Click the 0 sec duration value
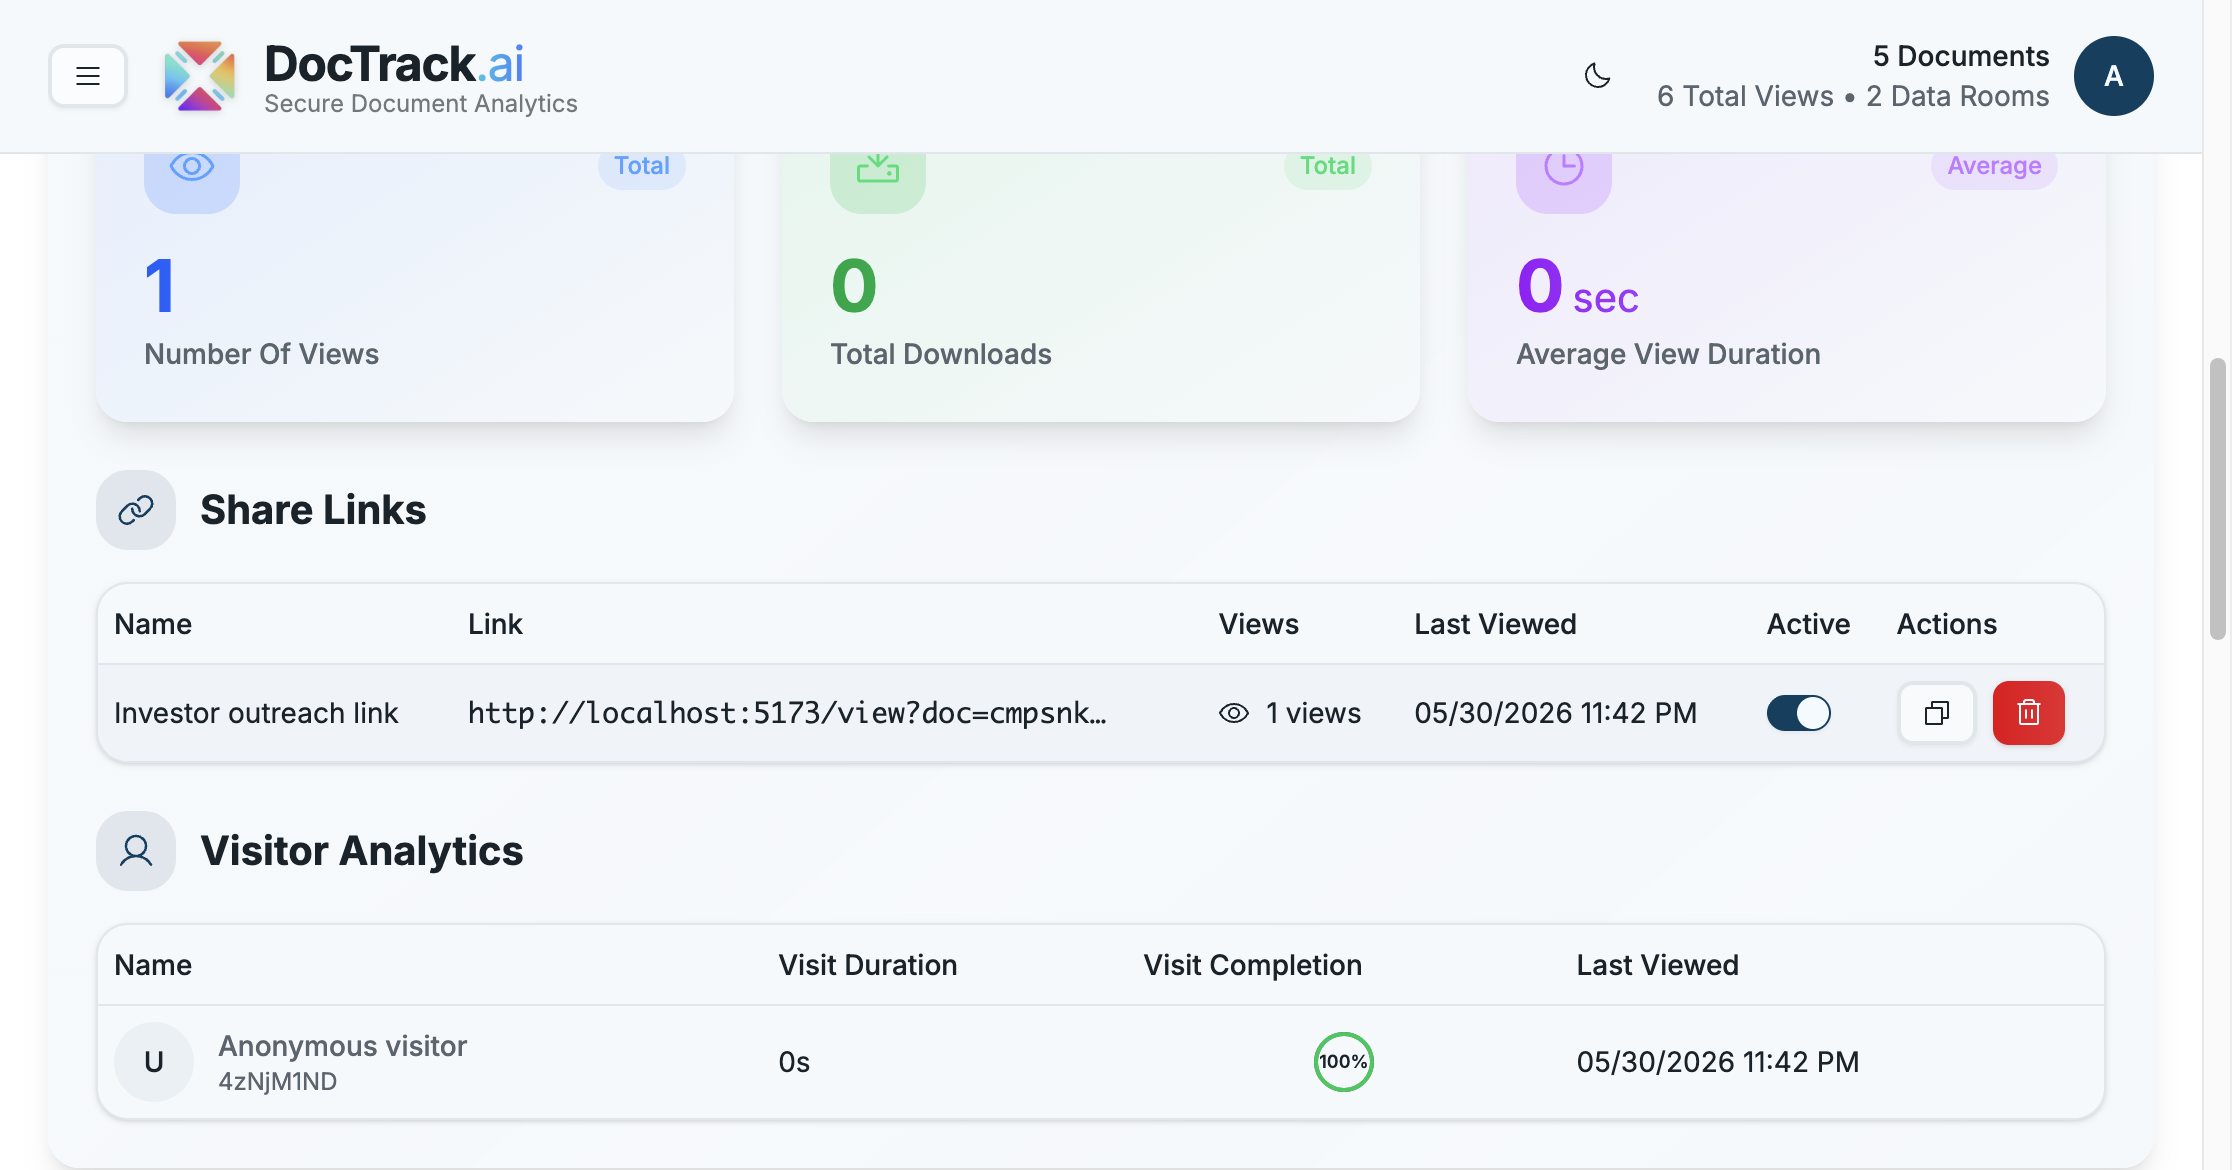Image resolution: width=2232 pixels, height=1170 pixels. (1578, 287)
